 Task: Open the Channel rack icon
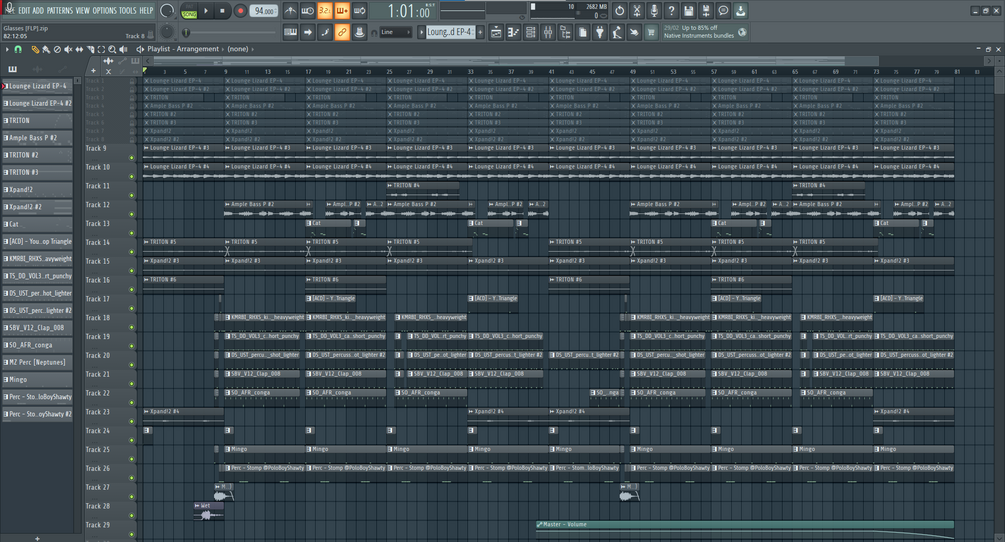(x=531, y=32)
